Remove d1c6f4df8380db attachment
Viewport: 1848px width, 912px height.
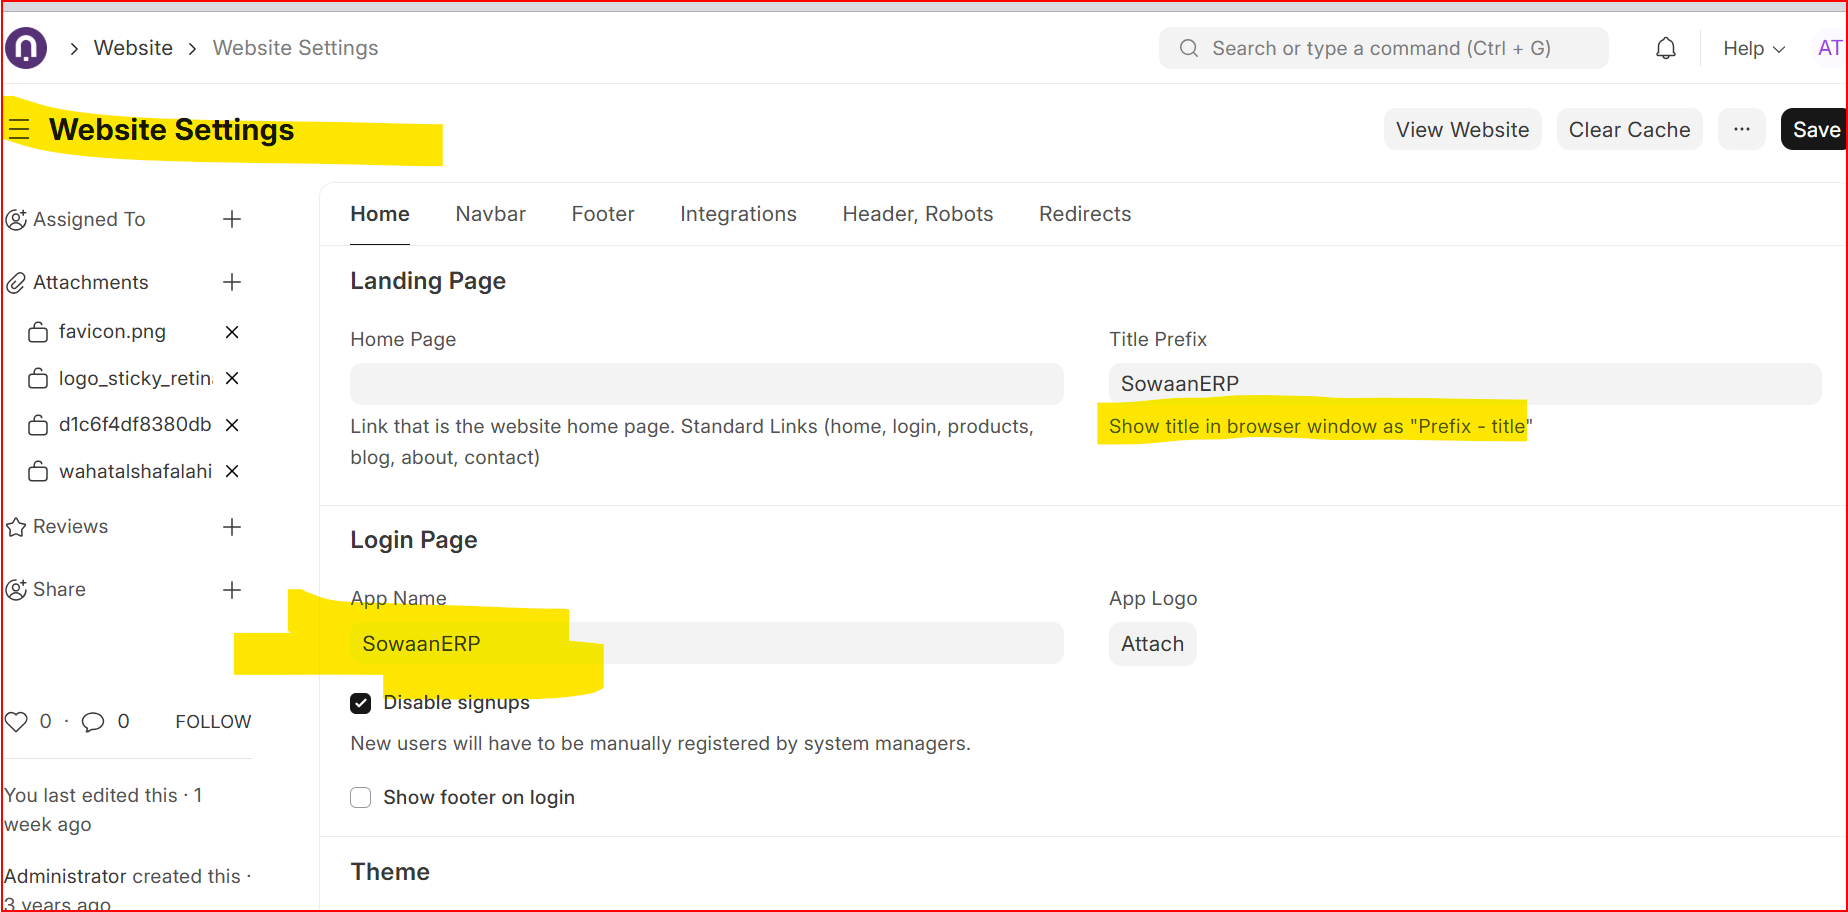[232, 425]
